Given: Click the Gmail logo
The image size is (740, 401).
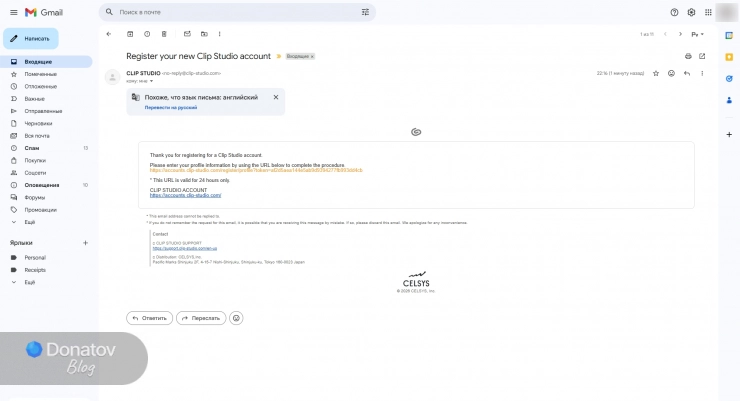Looking at the screenshot, I should (x=44, y=12).
